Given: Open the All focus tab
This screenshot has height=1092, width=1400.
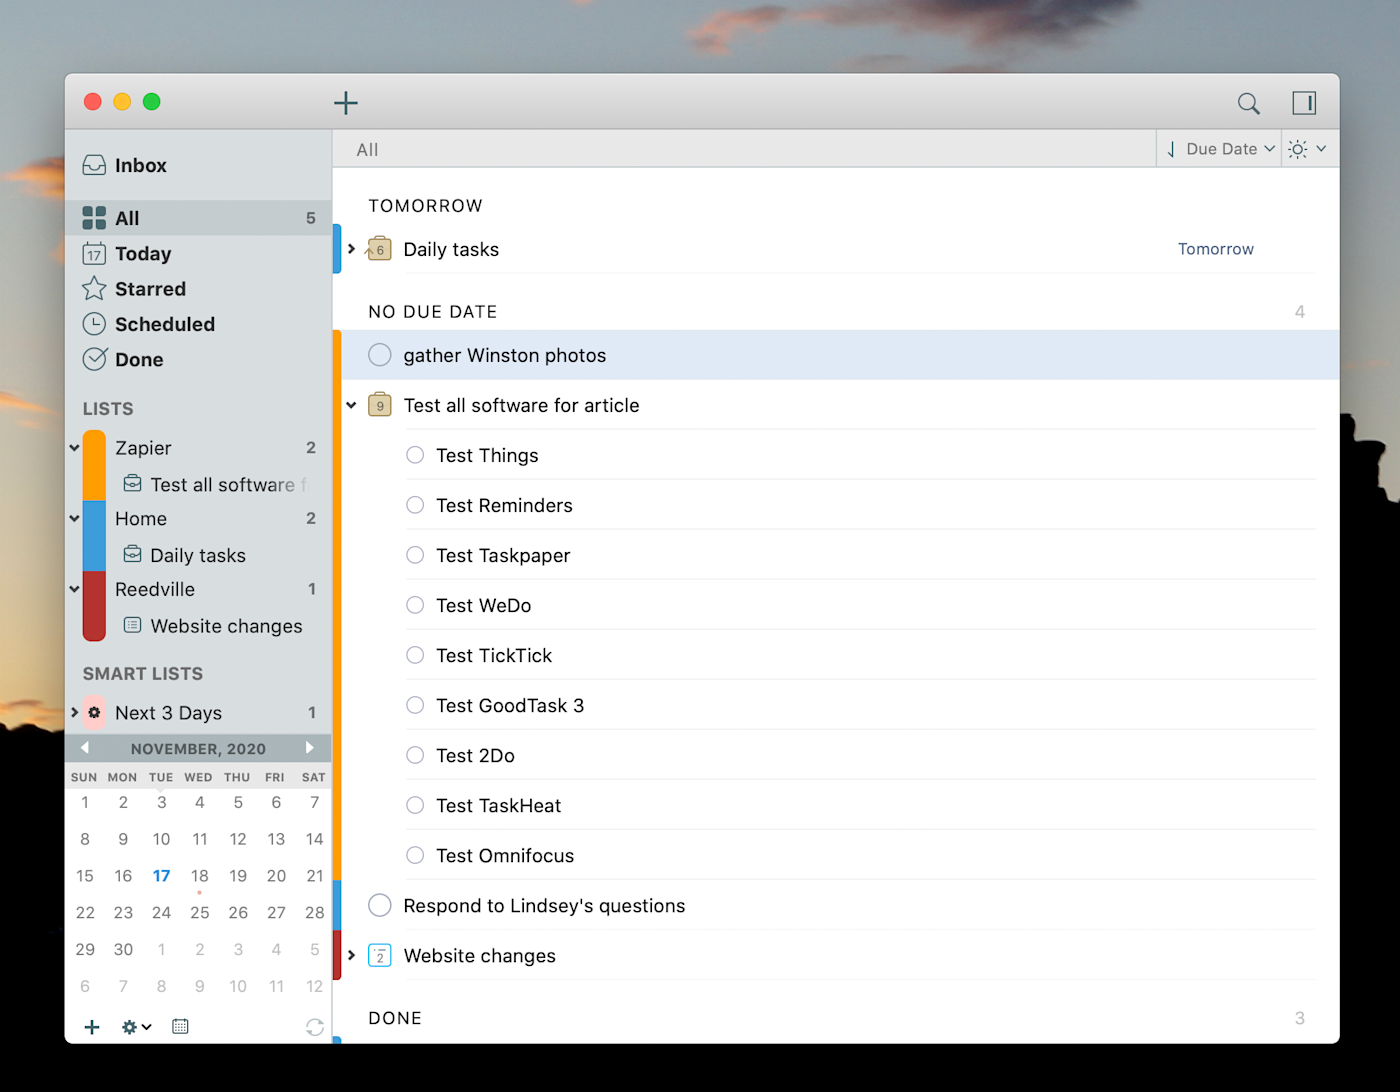Looking at the screenshot, I should click(367, 150).
